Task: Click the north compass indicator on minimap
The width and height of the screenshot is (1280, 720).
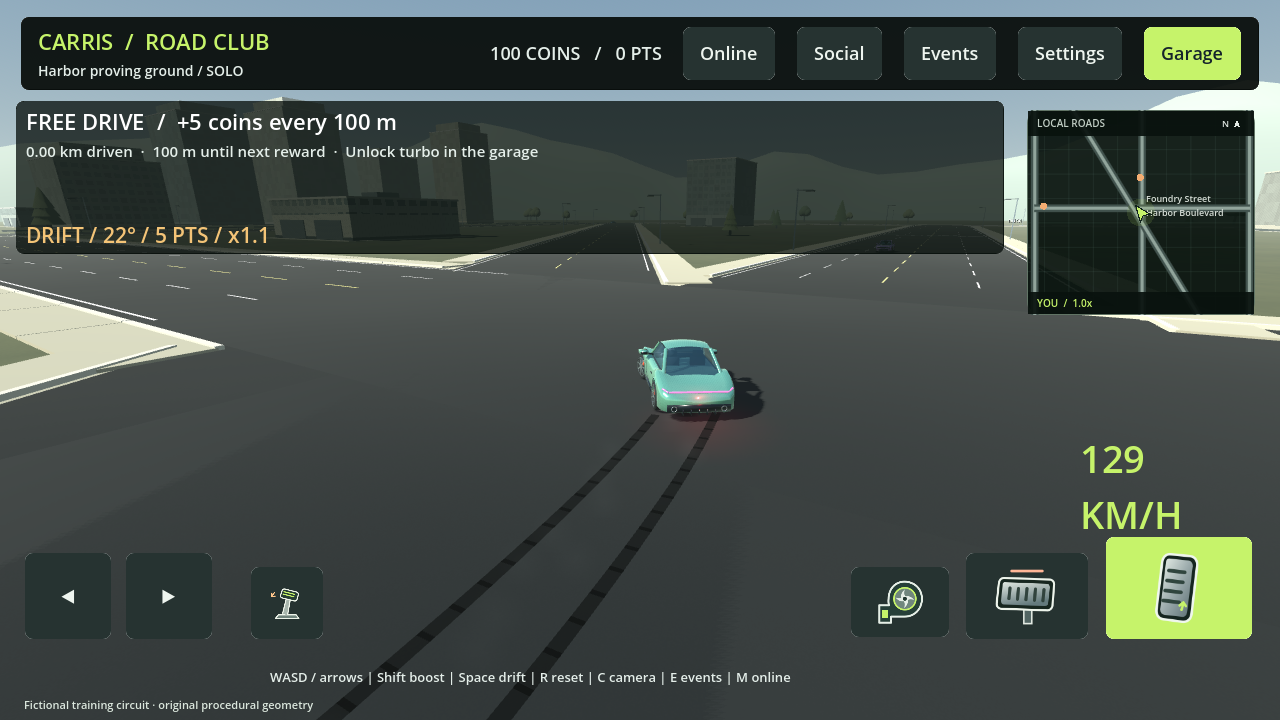Action: click(1231, 124)
